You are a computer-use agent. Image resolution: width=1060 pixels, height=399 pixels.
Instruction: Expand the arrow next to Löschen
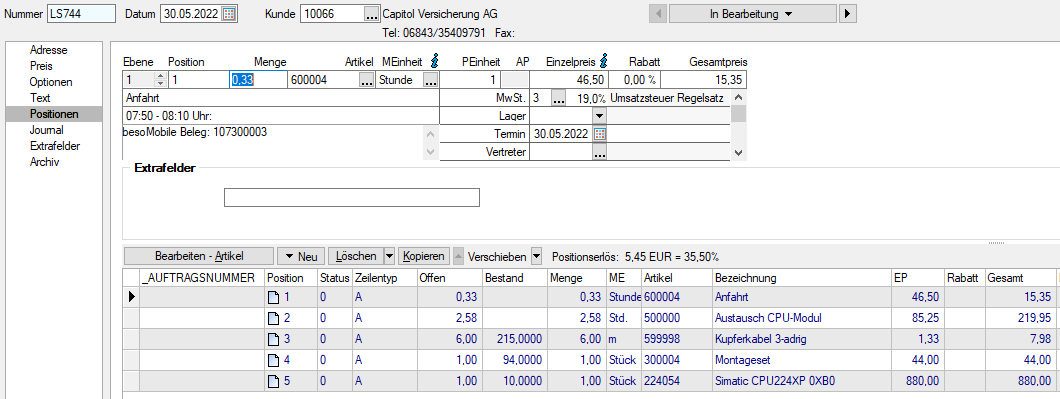(389, 256)
